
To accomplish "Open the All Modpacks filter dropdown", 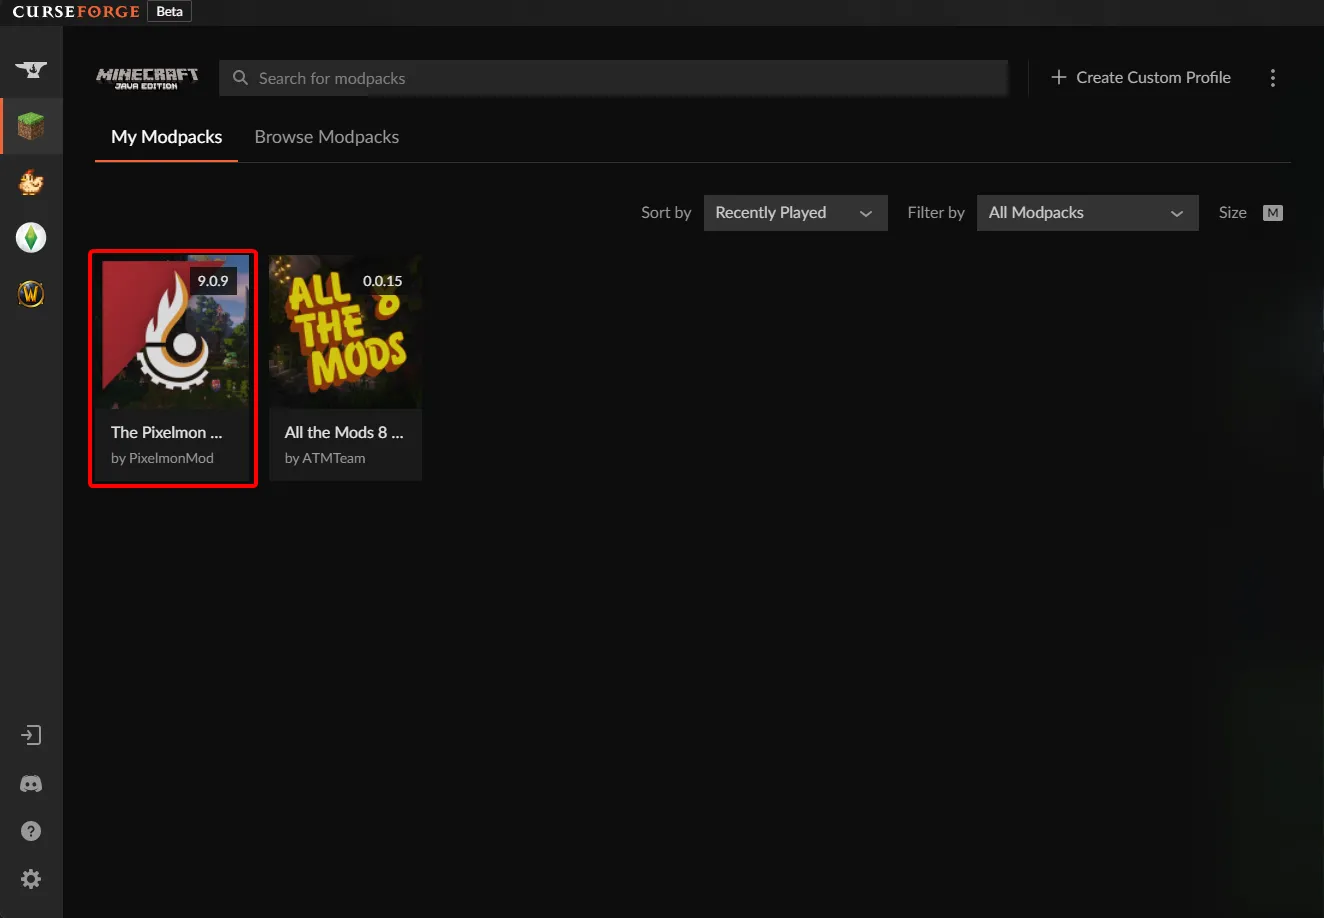I will 1087,213.
